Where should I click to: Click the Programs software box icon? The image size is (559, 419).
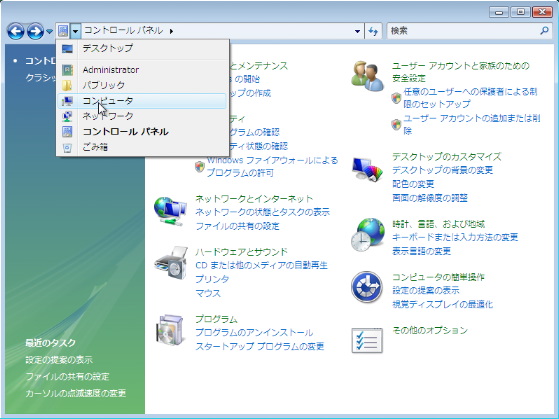(x=171, y=330)
